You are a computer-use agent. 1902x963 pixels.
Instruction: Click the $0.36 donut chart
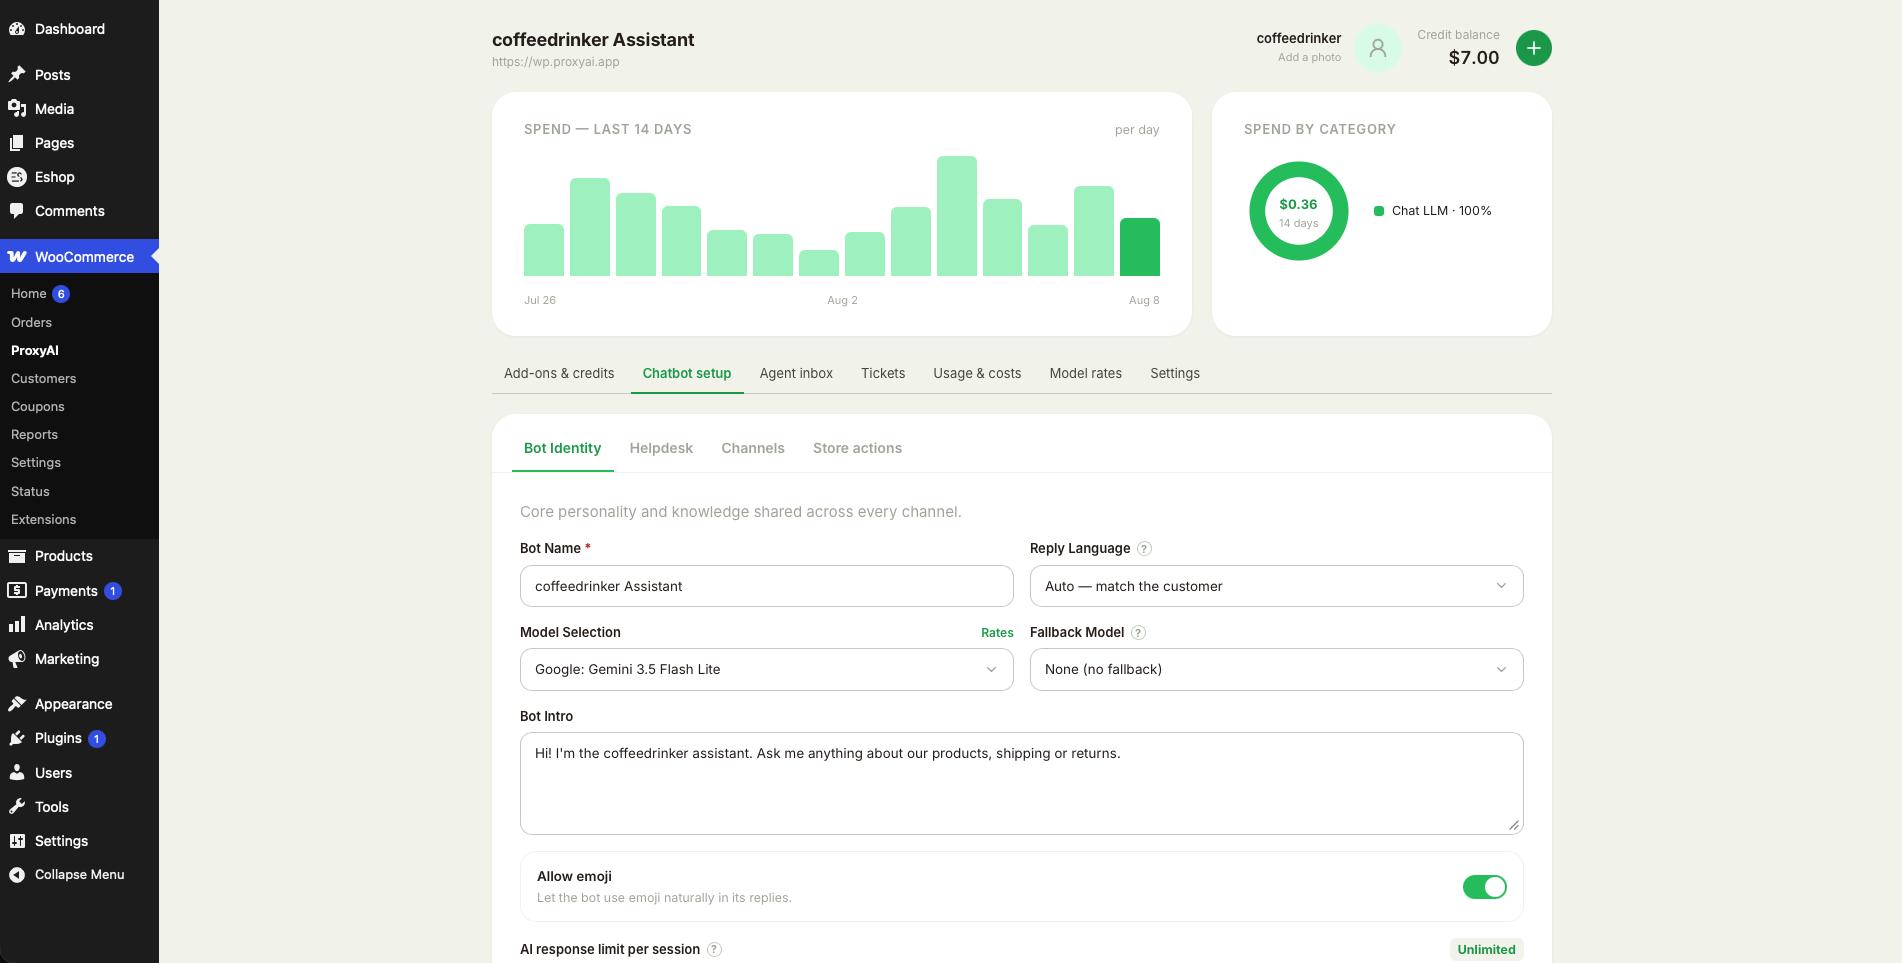1299,211
